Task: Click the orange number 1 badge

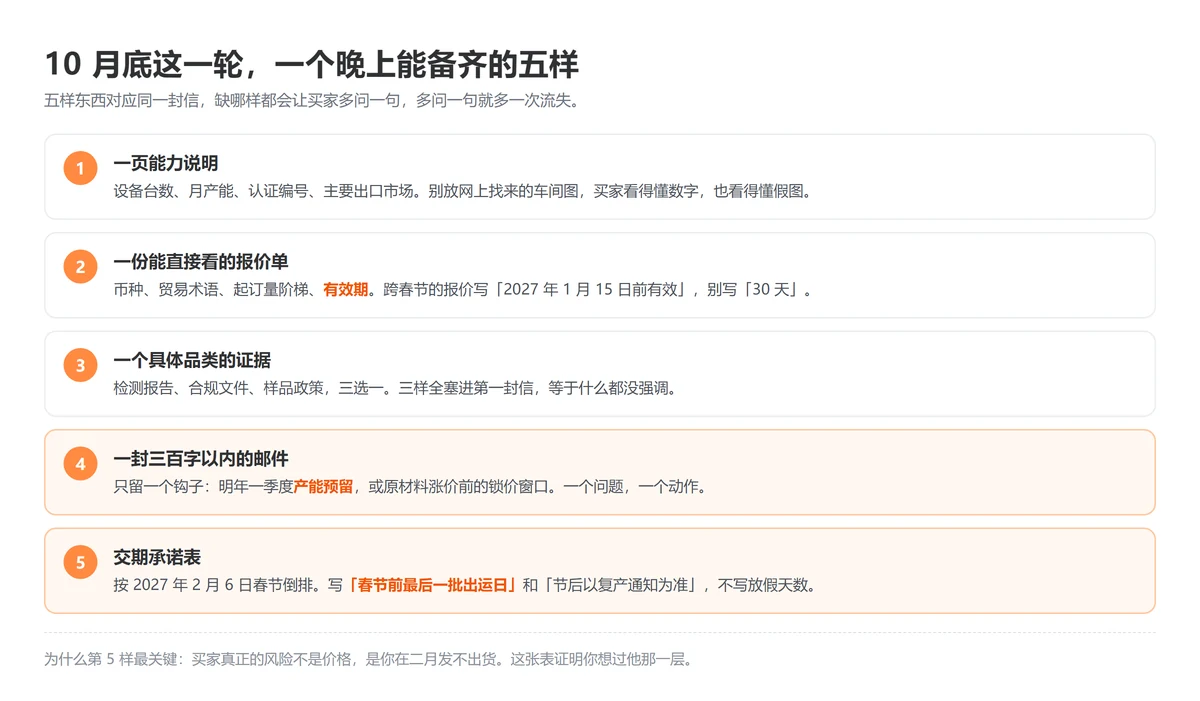Action: 80,168
